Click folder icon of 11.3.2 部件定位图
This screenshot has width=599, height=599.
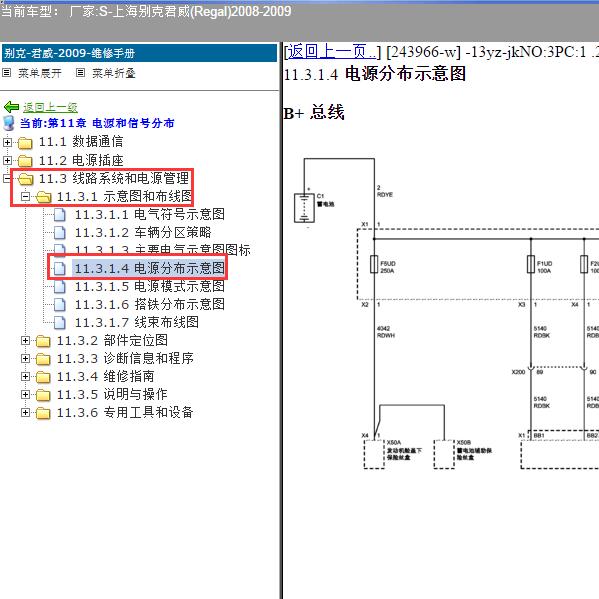(x=43, y=341)
